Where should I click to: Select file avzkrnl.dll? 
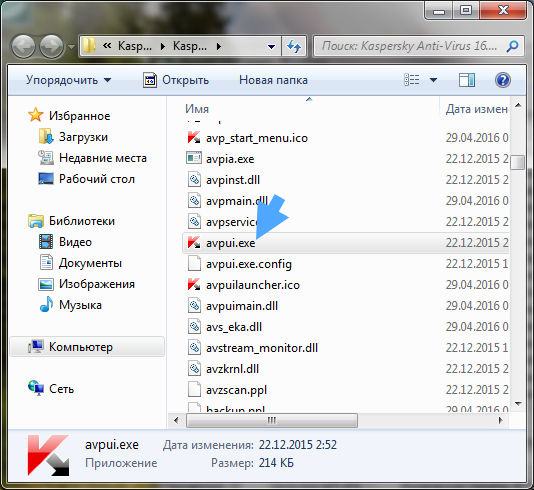pyautogui.click(x=233, y=369)
